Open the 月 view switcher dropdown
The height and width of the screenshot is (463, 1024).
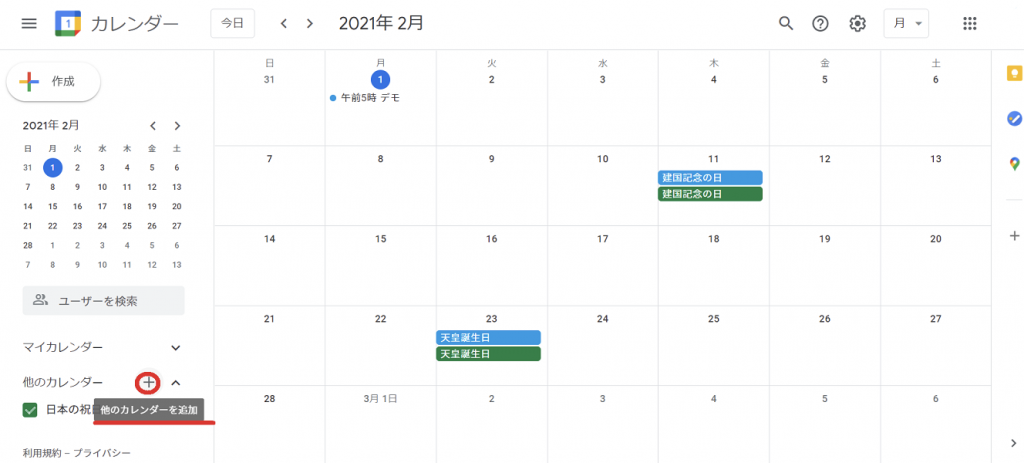[906, 23]
